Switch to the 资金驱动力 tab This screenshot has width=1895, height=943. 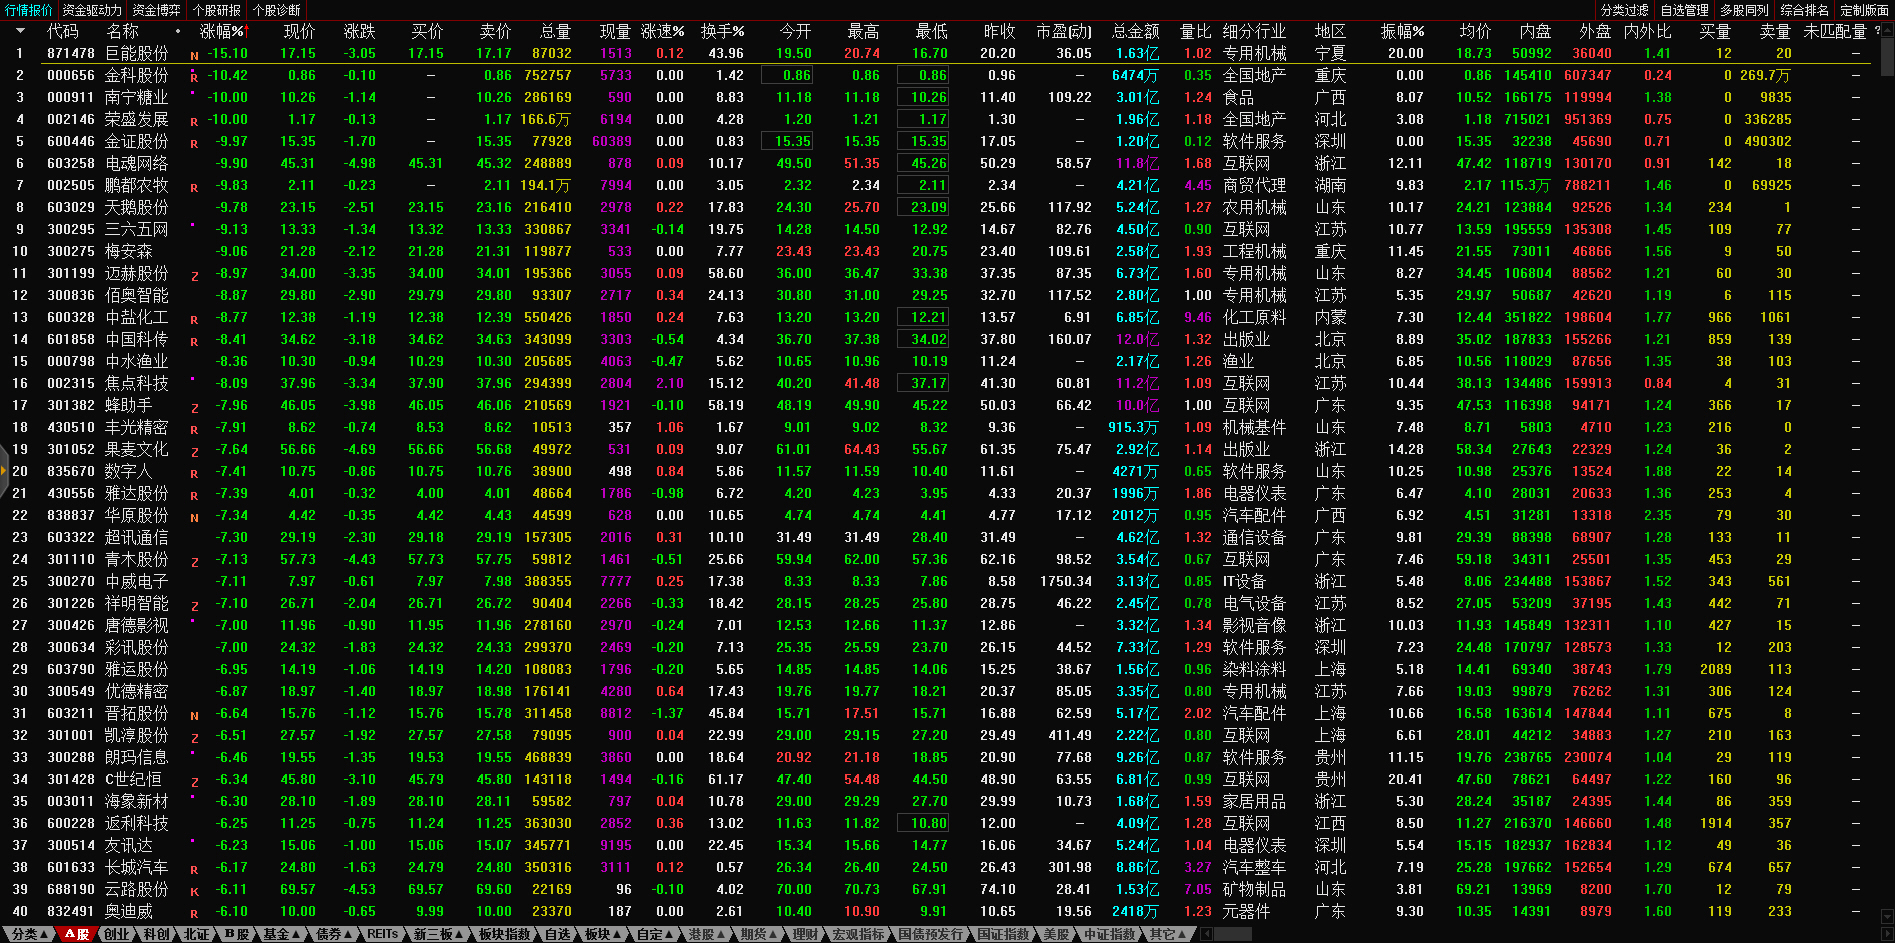point(92,10)
